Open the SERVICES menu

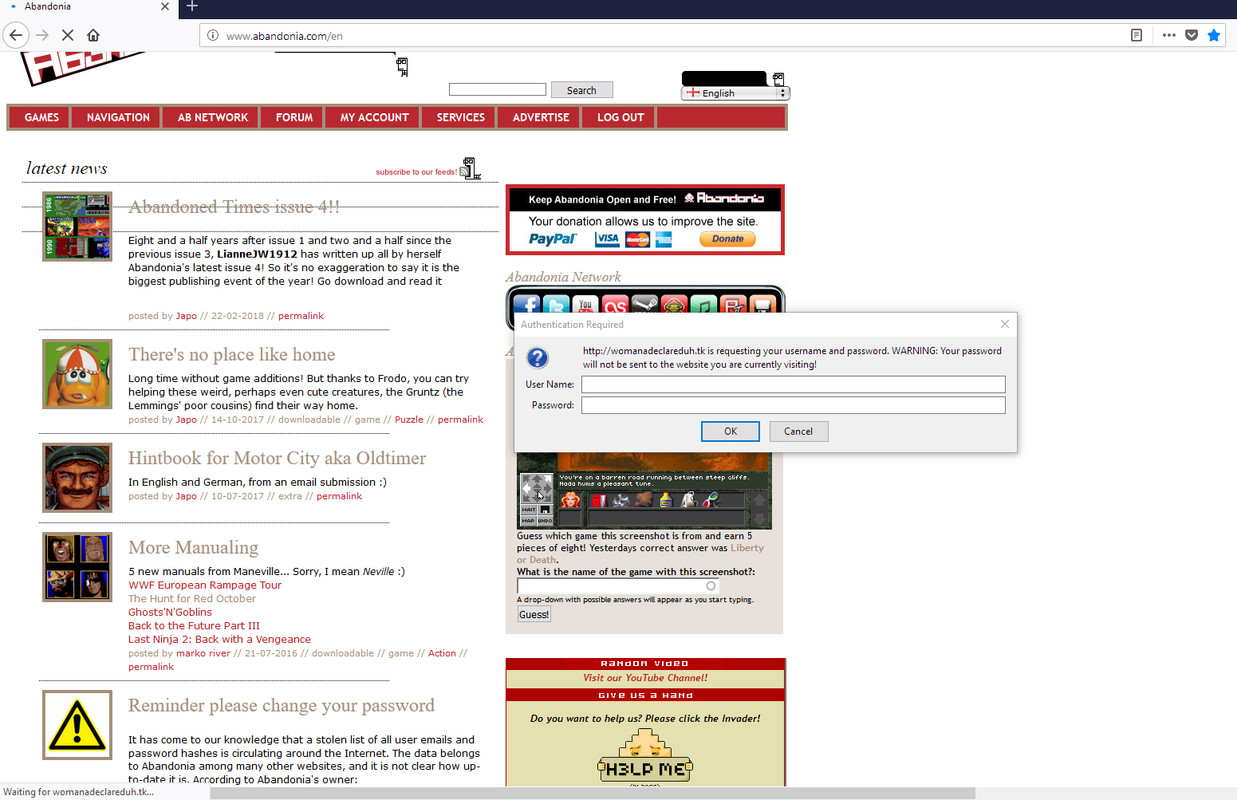click(x=460, y=117)
